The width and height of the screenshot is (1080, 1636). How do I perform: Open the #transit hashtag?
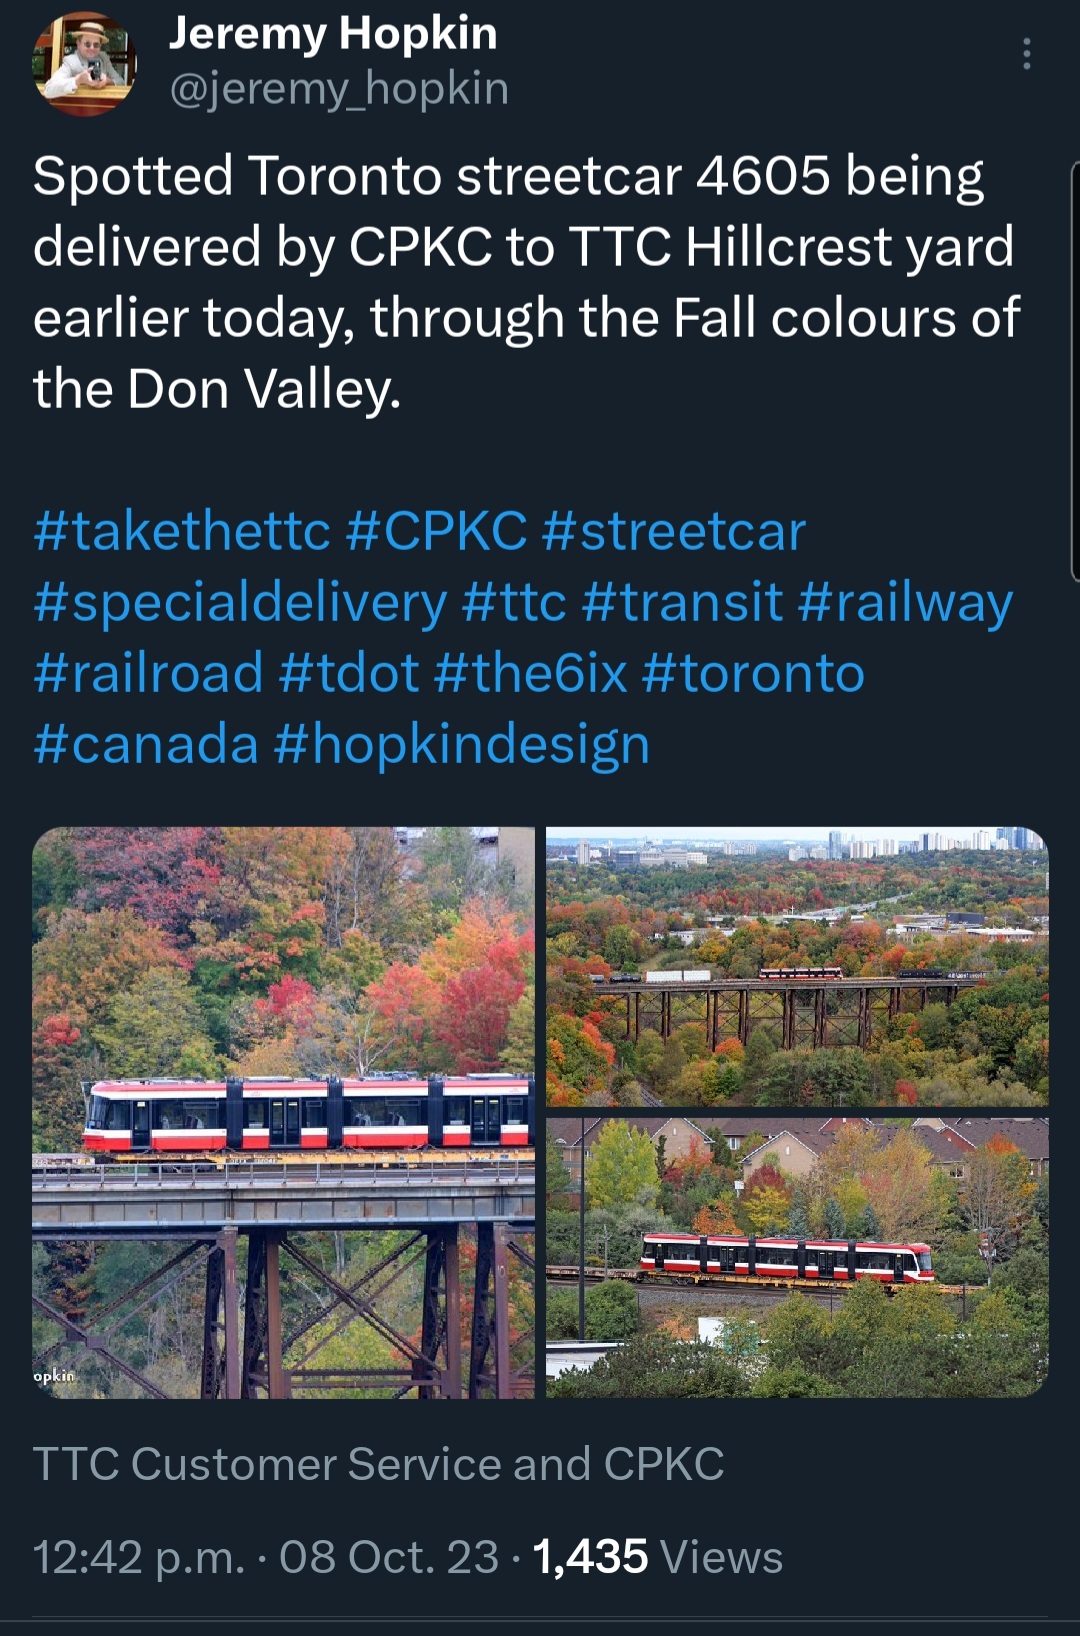(682, 602)
